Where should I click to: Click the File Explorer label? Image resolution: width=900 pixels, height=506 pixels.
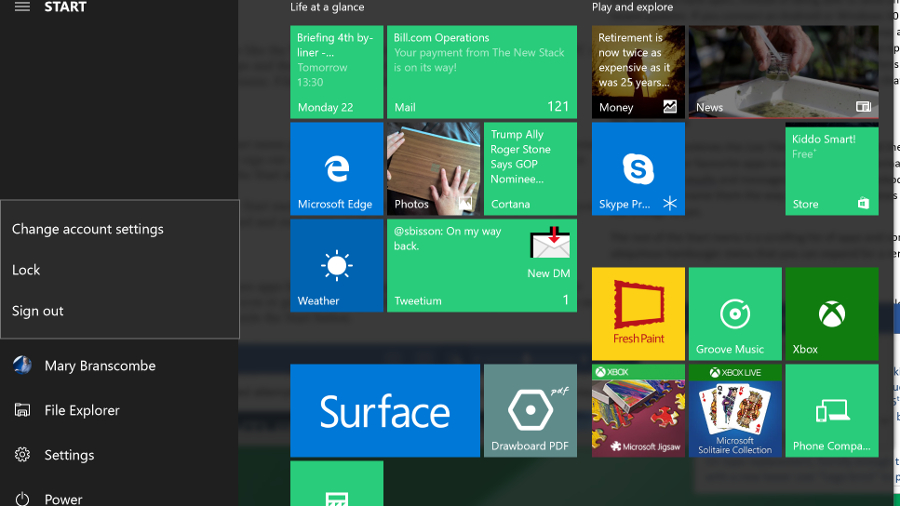tap(82, 410)
